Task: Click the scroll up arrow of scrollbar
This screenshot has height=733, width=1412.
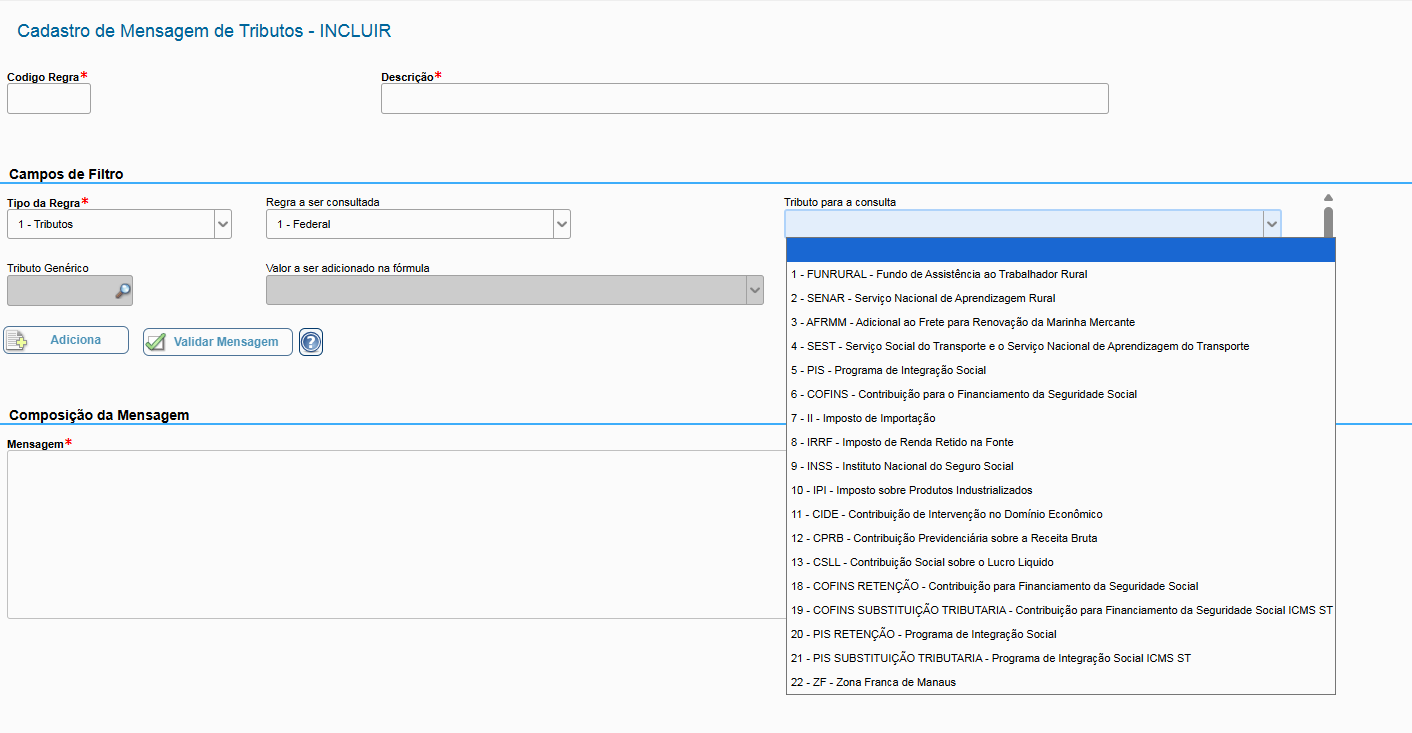Action: pyautogui.click(x=1328, y=198)
